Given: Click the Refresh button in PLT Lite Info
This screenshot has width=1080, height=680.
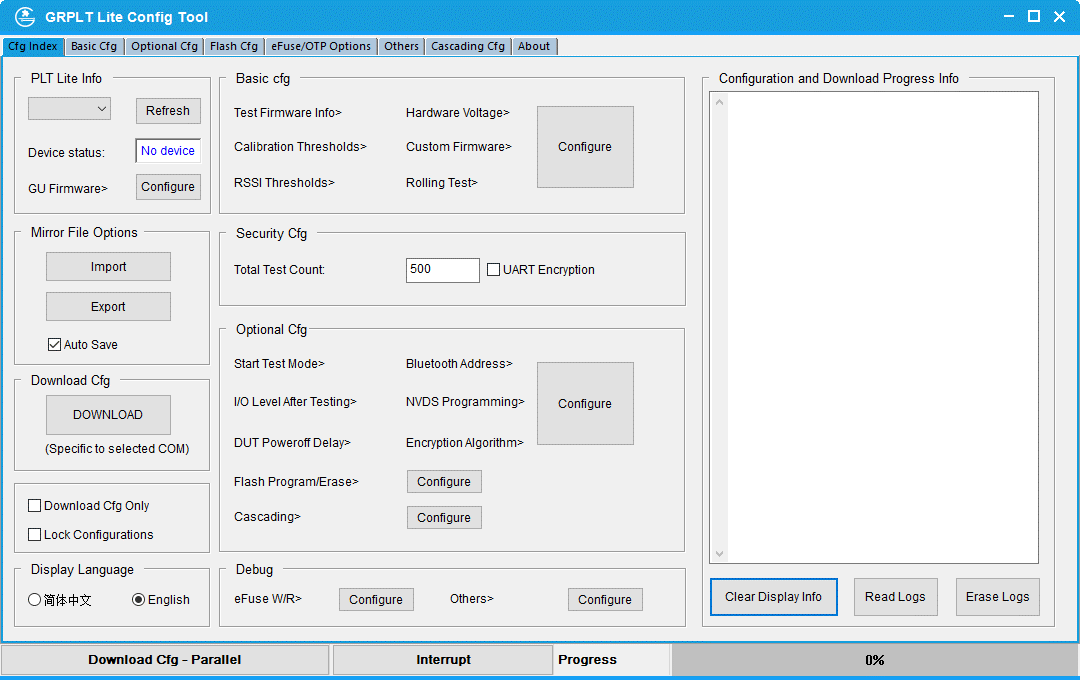Looking at the screenshot, I should 167,110.
